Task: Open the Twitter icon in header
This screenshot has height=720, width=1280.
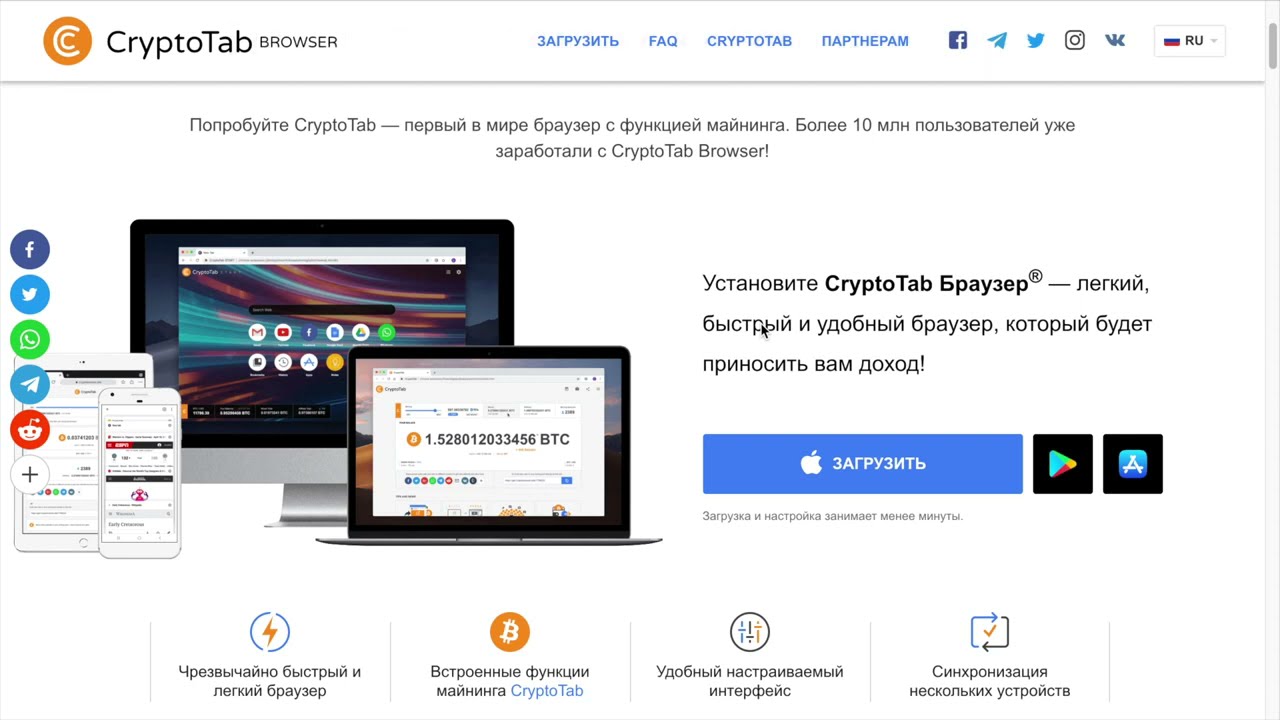Action: click(1036, 41)
